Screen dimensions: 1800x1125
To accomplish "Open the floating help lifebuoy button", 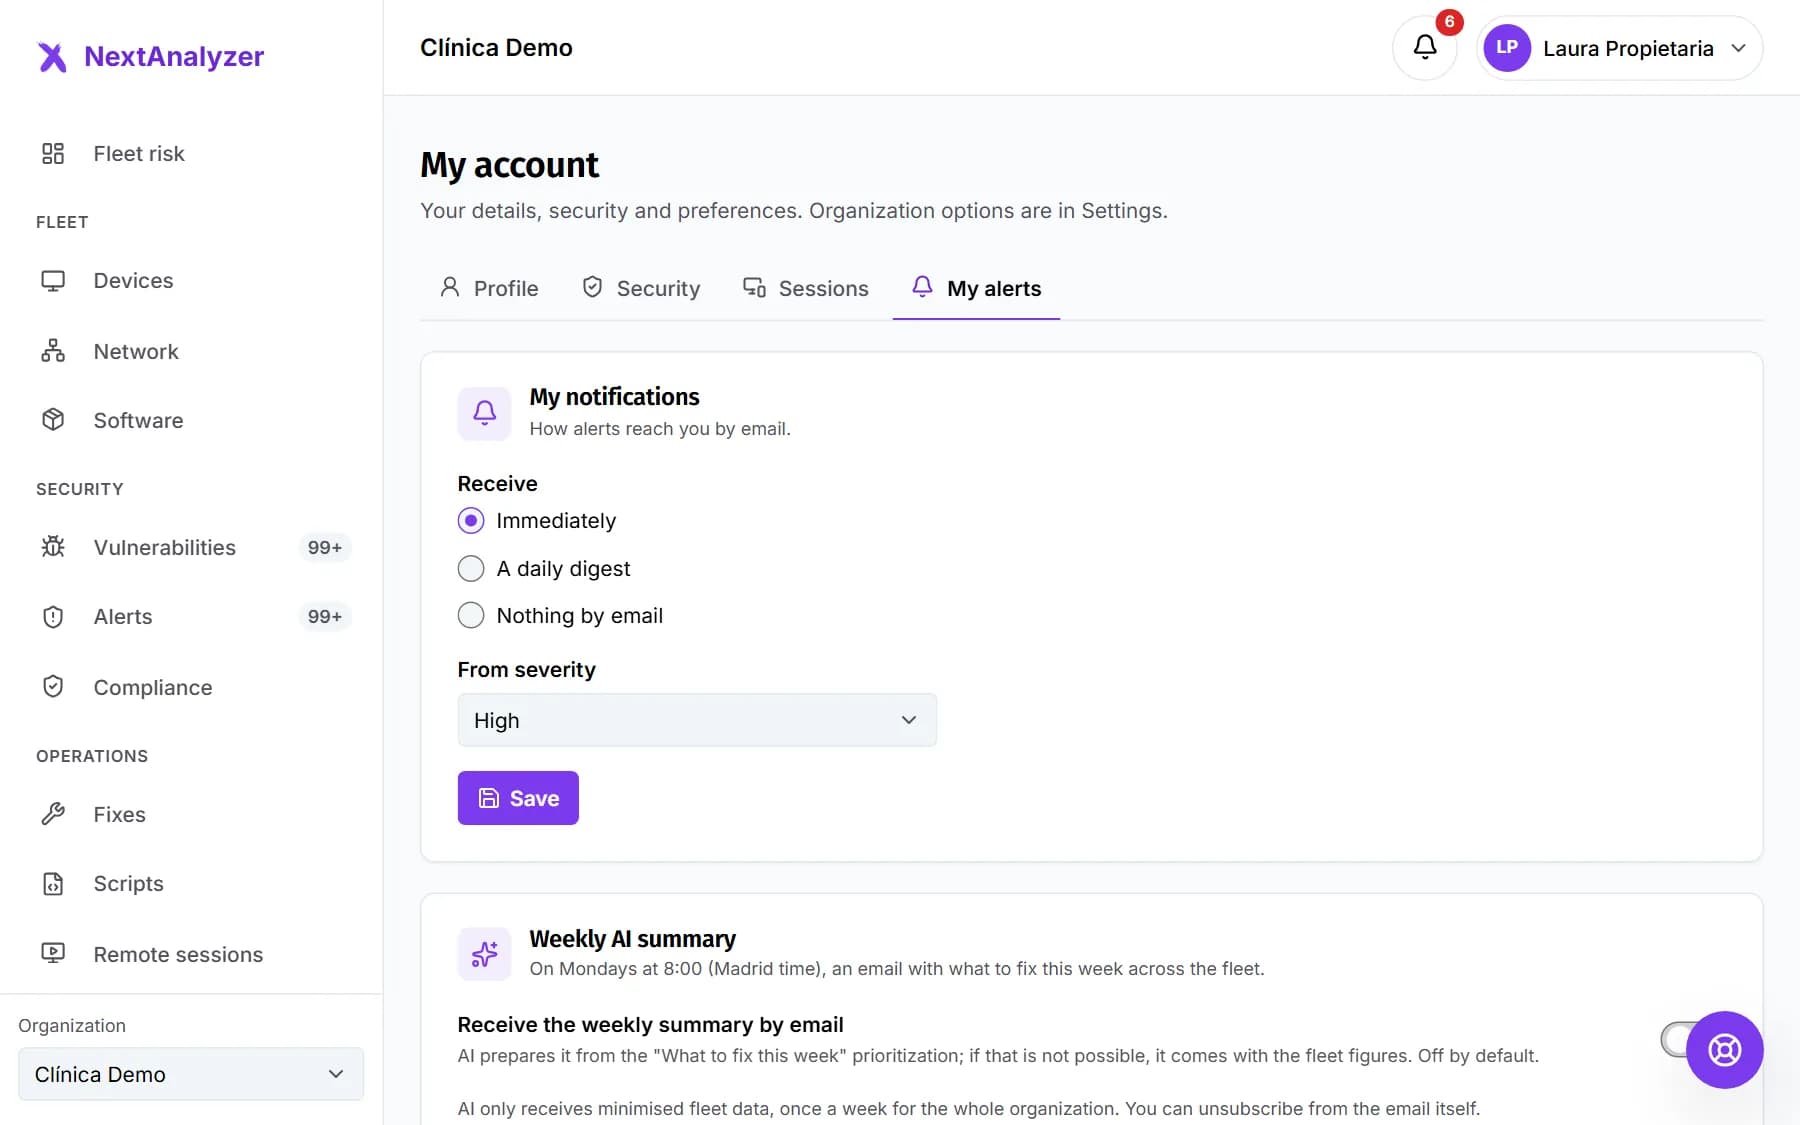I will 1724,1050.
